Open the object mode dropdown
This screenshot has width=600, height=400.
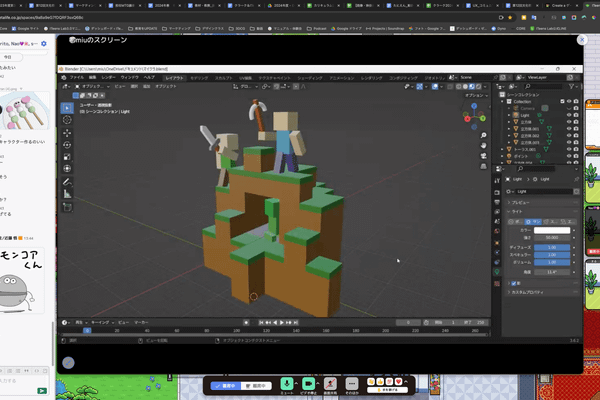pos(92,87)
